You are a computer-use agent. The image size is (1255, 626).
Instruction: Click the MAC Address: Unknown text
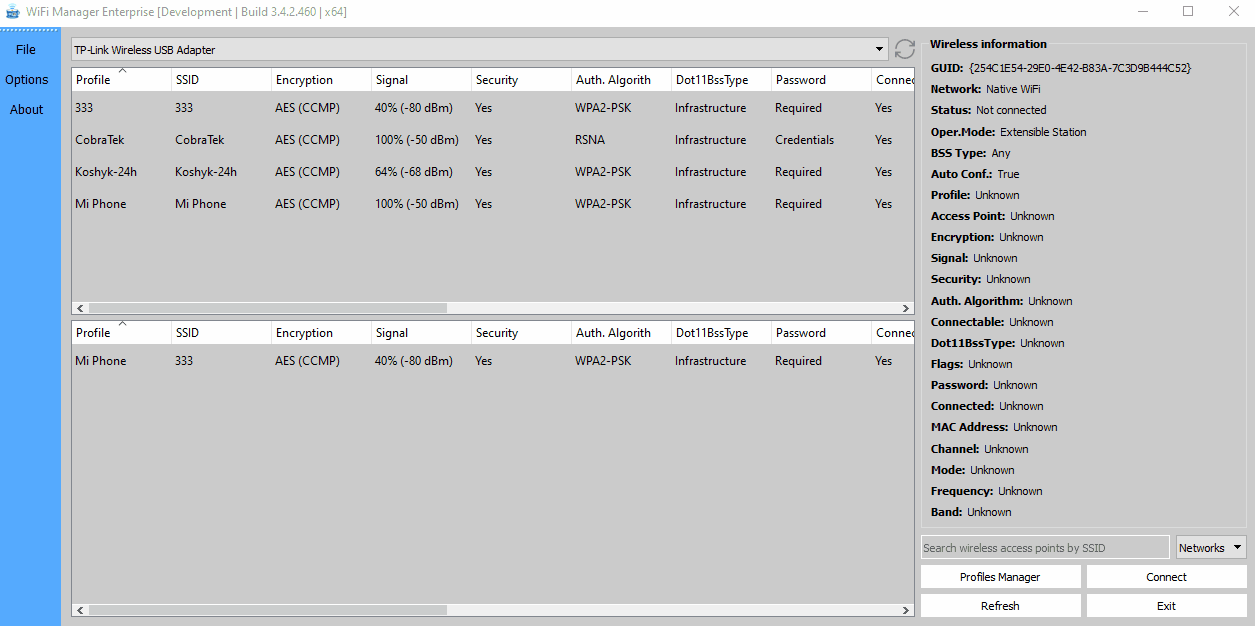pyautogui.click(x=994, y=427)
